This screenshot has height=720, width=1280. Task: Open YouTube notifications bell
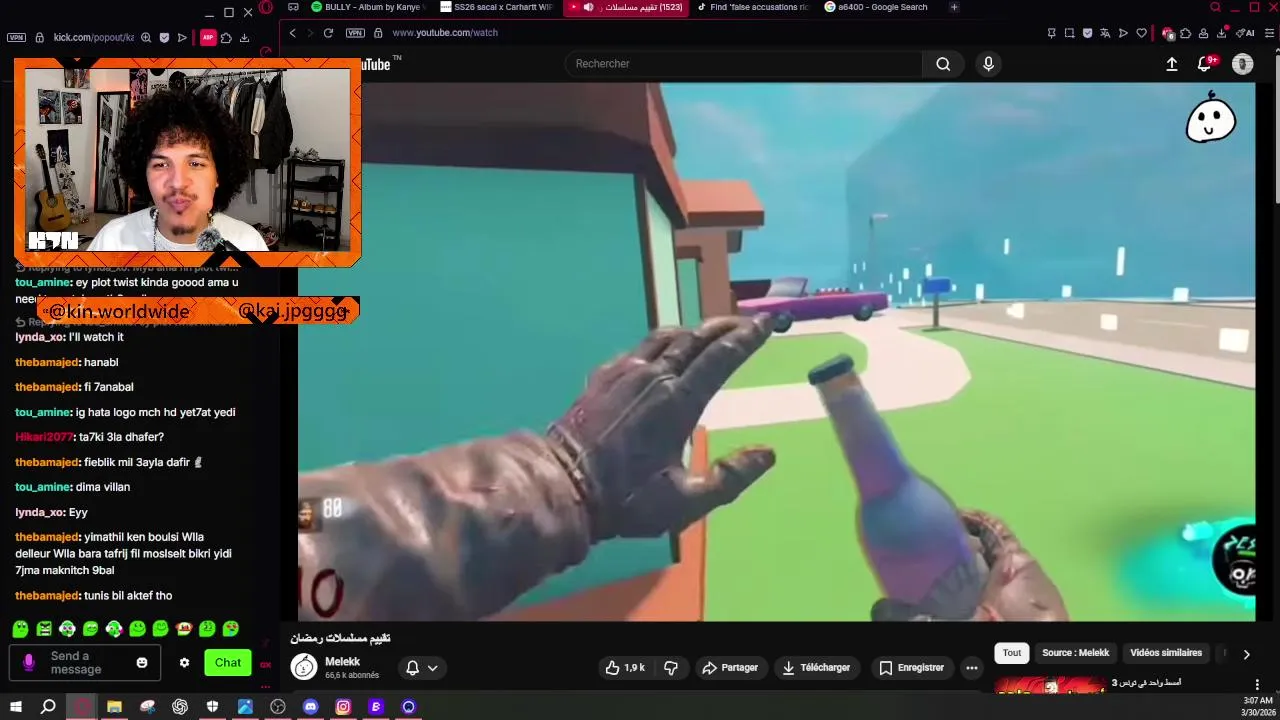point(1204,64)
